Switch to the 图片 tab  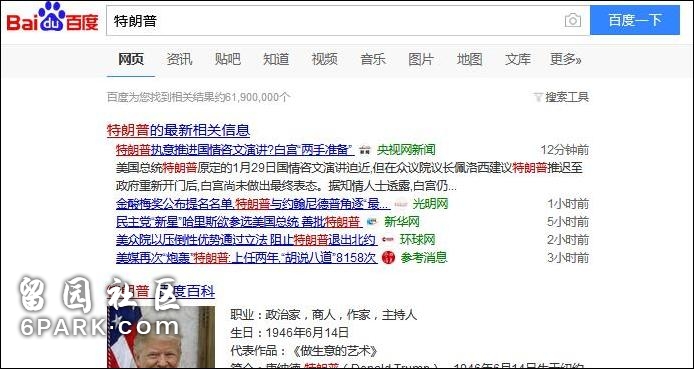click(421, 59)
